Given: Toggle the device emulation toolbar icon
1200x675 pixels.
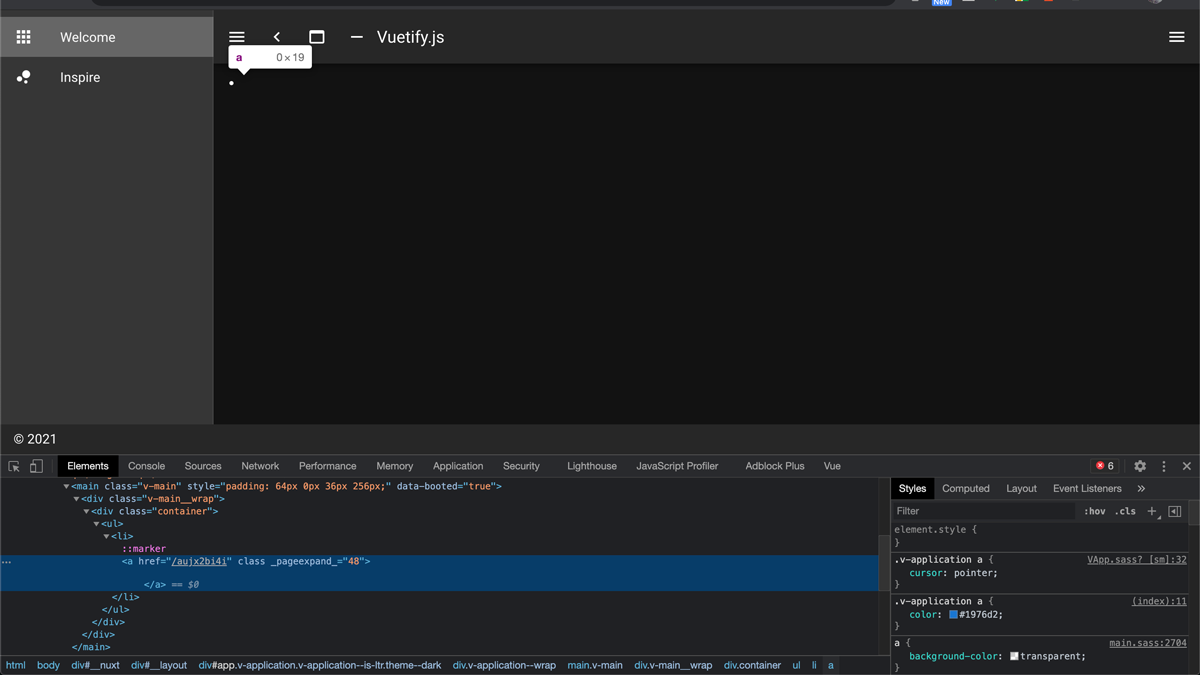Looking at the screenshot, I should 36,466.
